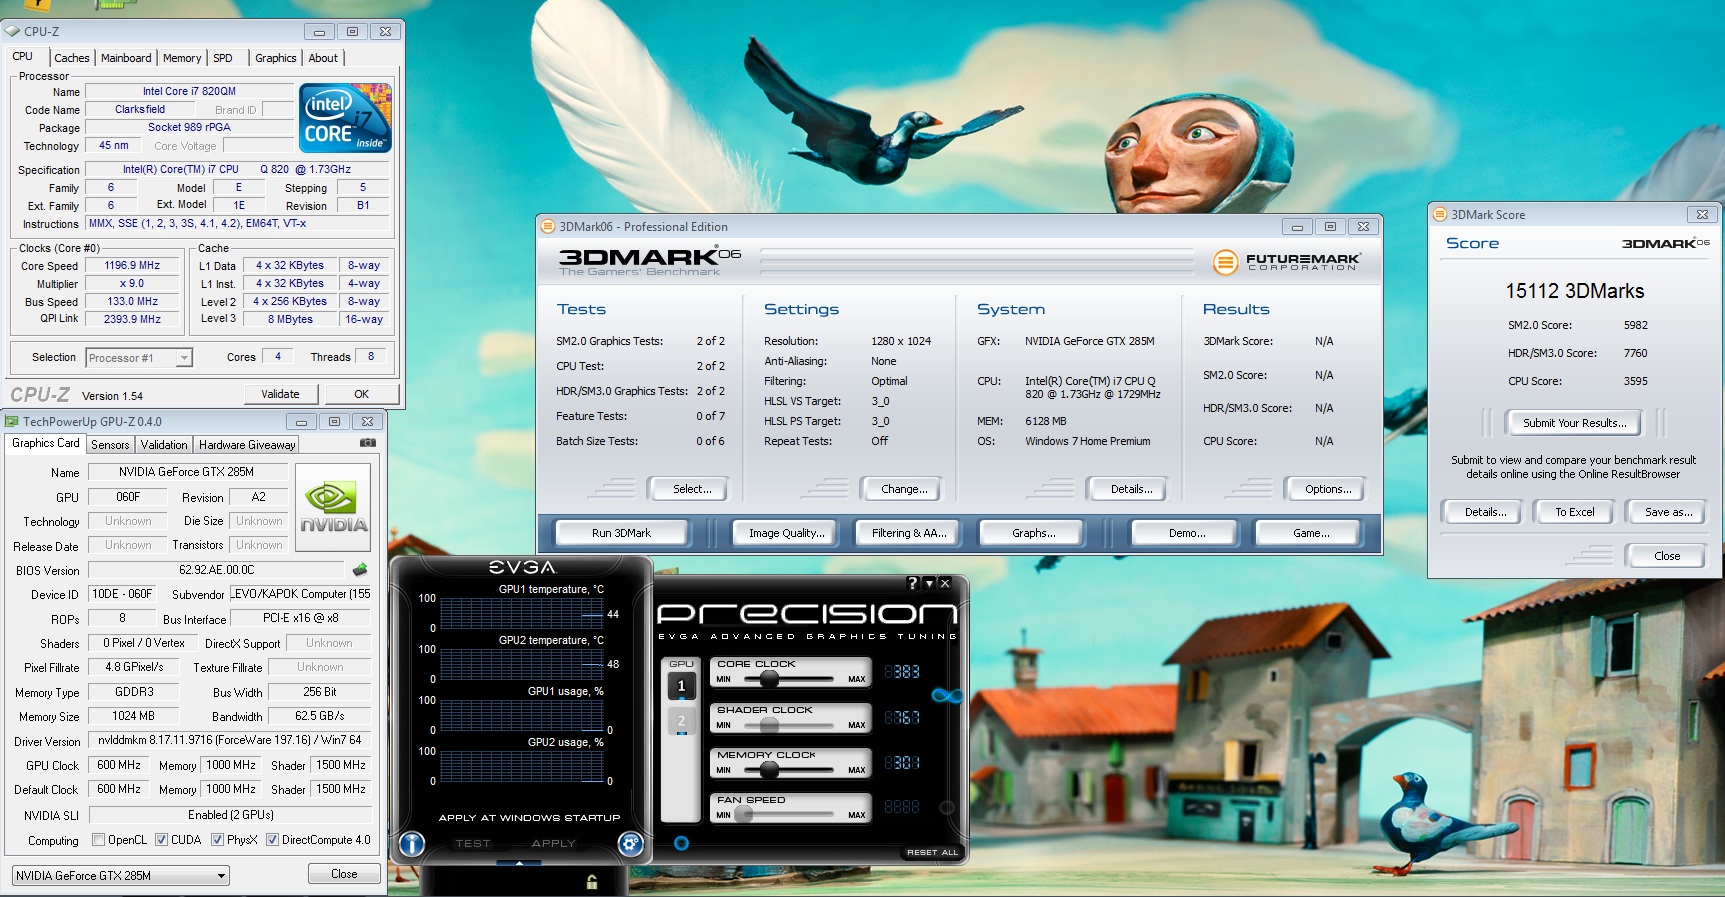Toggle the auto fan circle beside Fan Speed
1725x897 pixels.
coord(946,807)
